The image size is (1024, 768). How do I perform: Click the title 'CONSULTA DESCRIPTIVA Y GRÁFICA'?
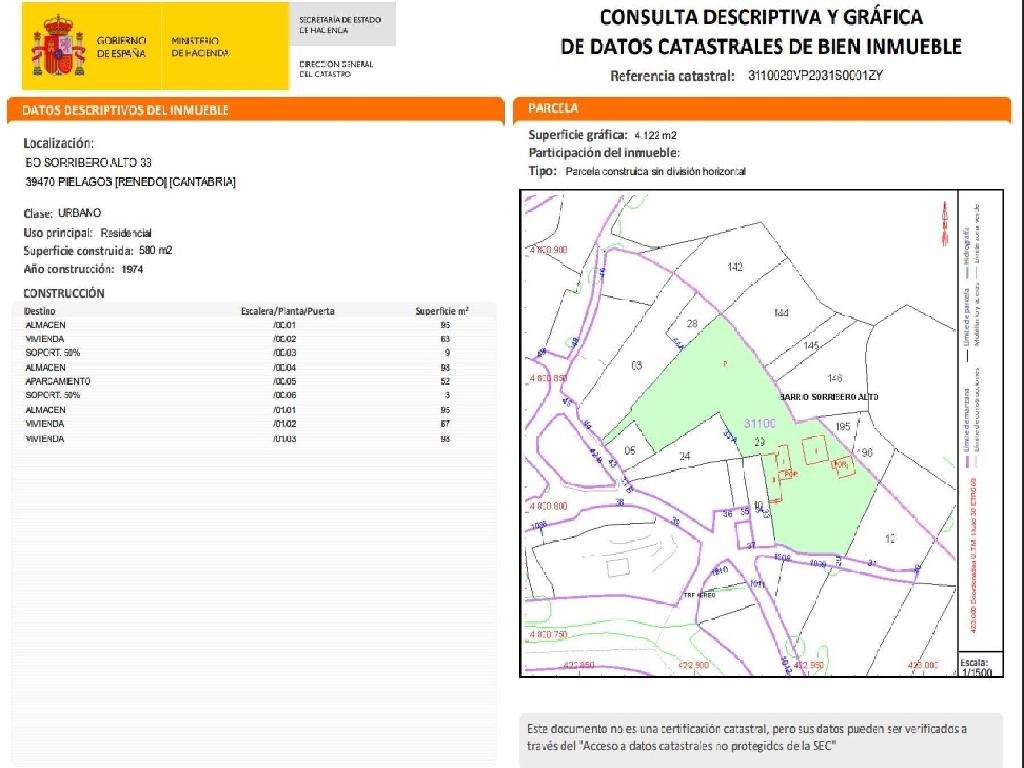tap(761, 17)
